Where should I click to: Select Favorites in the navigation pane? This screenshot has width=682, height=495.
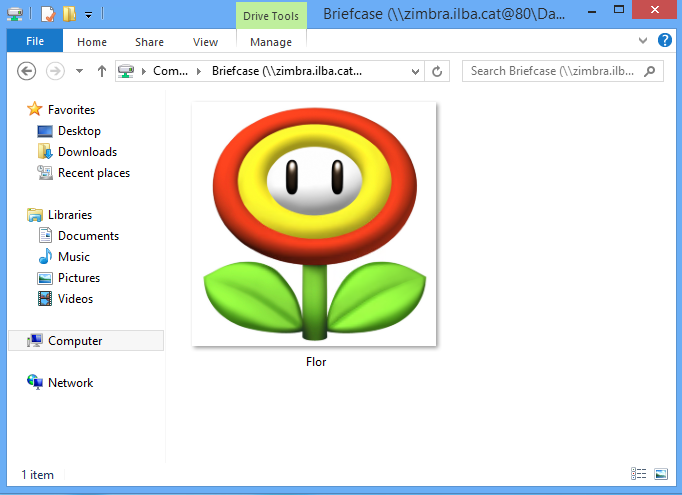tap(71, 110)
